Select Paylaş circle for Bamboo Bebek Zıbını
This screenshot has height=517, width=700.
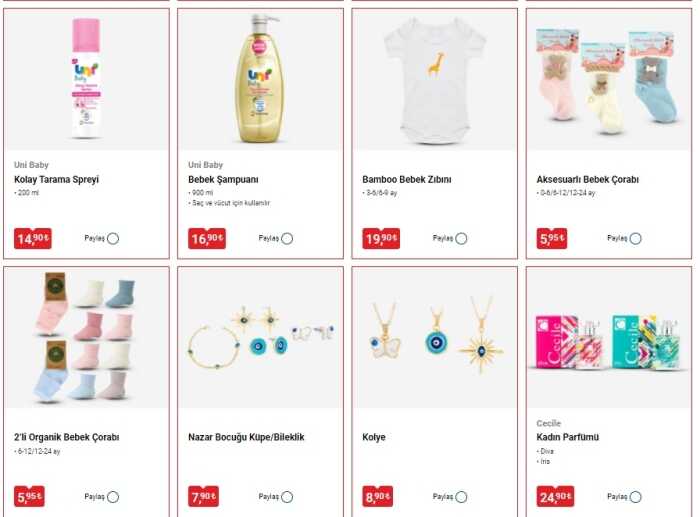461,238
